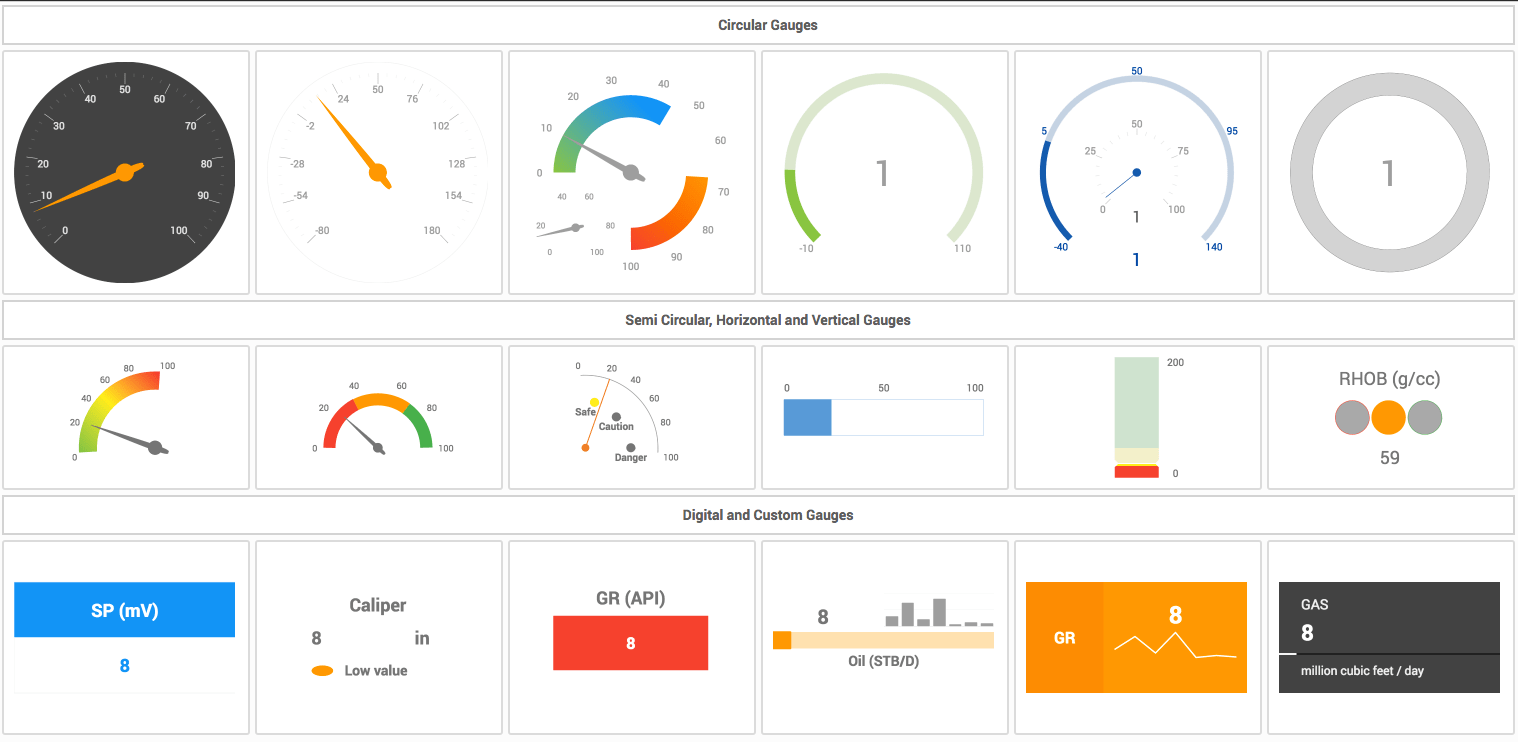Click the green segment of the red-orange-green gauge
The height and width of the screenshot is (742, 1518).
(421, 425)
